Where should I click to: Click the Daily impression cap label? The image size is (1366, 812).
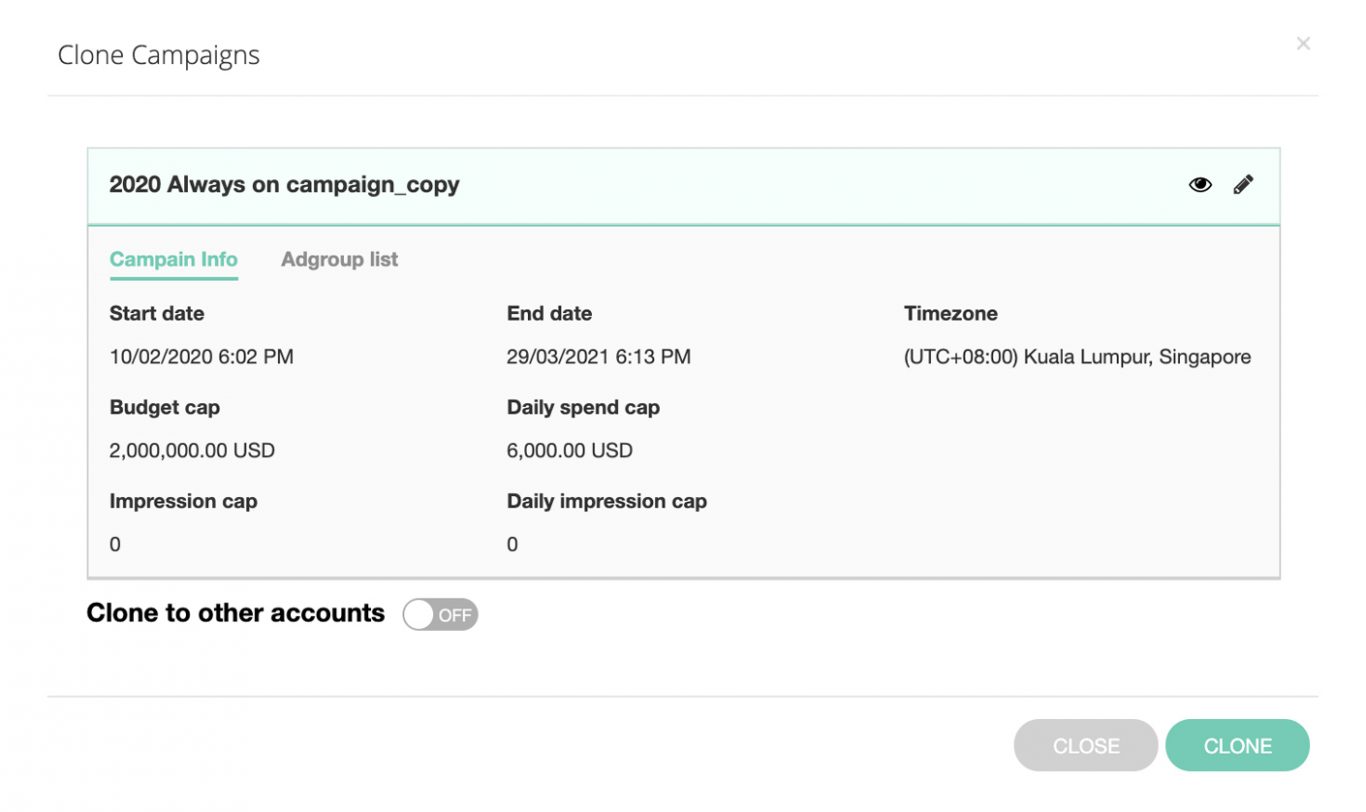tap(607, 501)
